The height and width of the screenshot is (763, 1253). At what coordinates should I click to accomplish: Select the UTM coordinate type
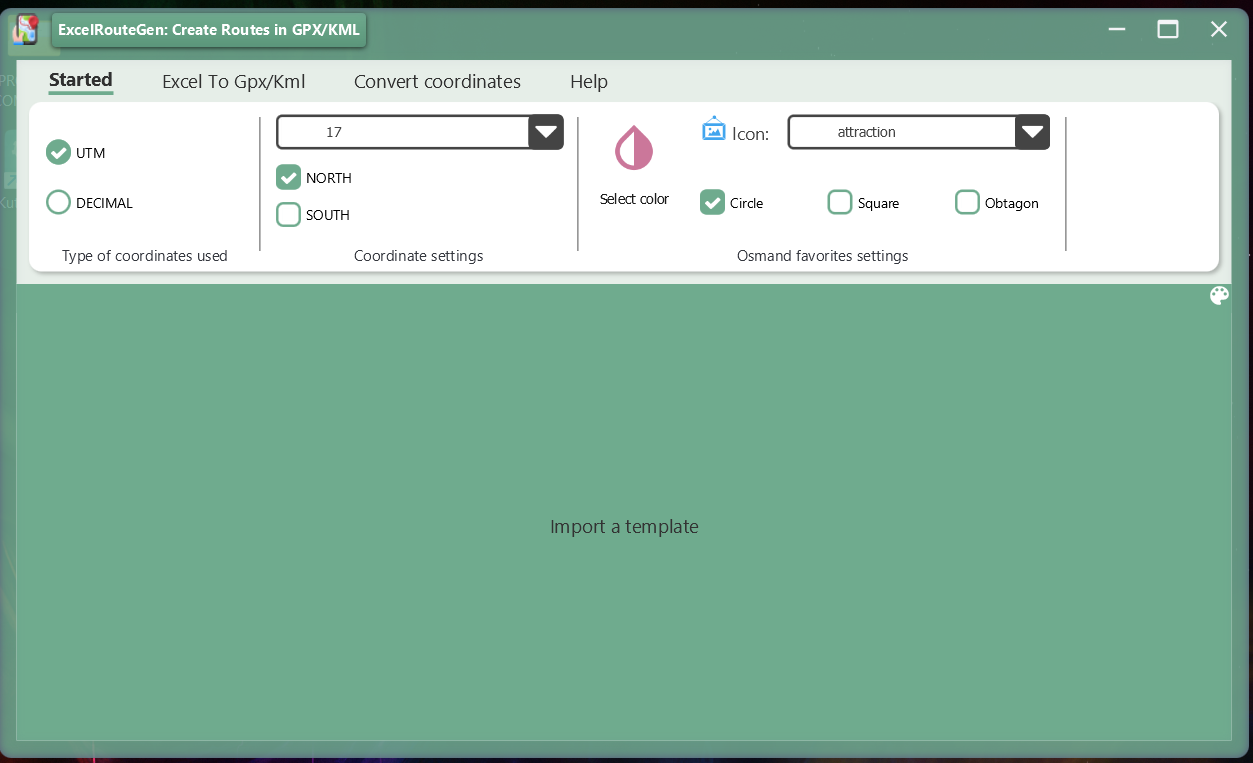[x=58, y=152]
